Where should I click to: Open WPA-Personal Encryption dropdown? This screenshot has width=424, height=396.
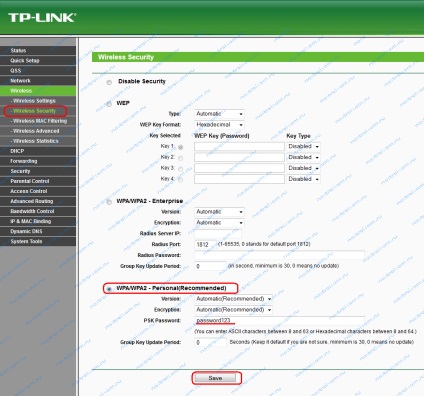pos(233,310)
